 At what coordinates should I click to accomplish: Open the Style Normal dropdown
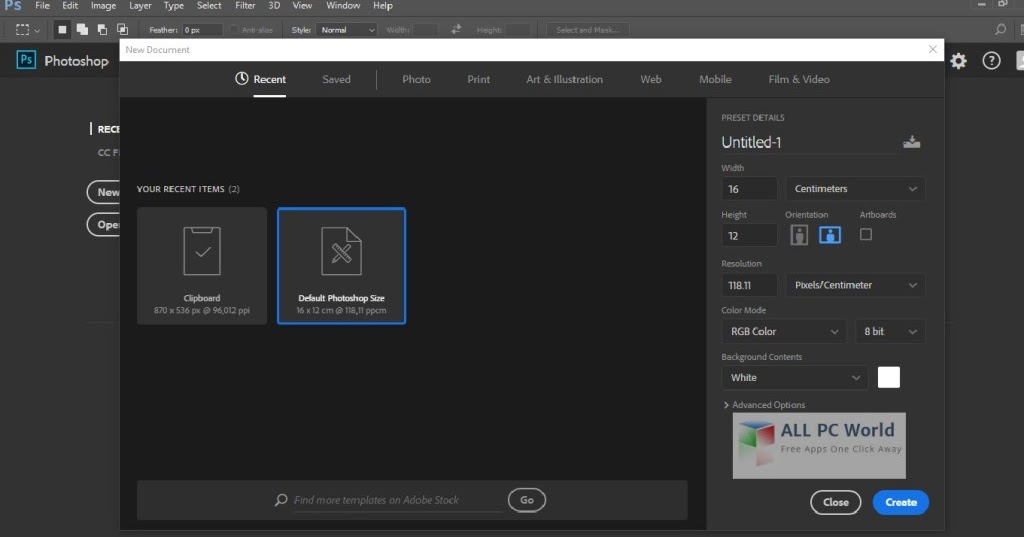[x=346, y=29]
